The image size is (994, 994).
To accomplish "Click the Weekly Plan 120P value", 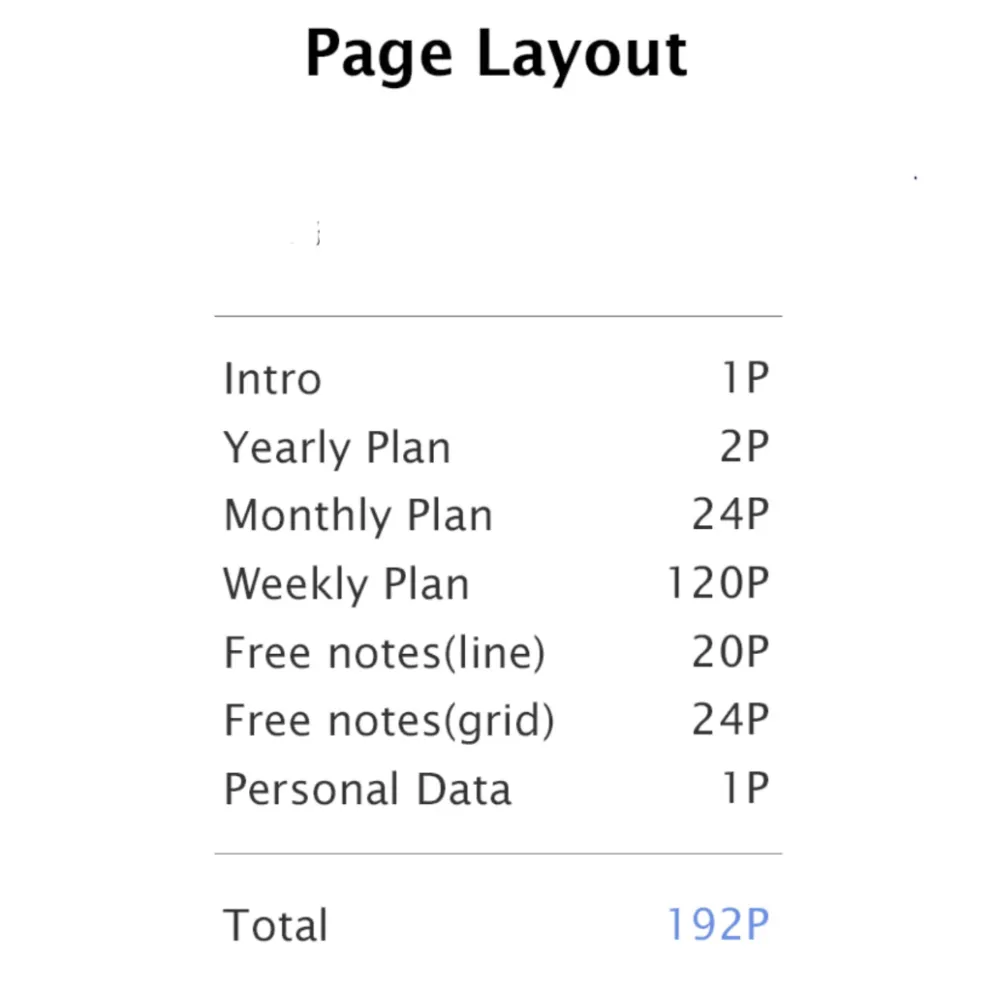I will [x=718, y=582].
